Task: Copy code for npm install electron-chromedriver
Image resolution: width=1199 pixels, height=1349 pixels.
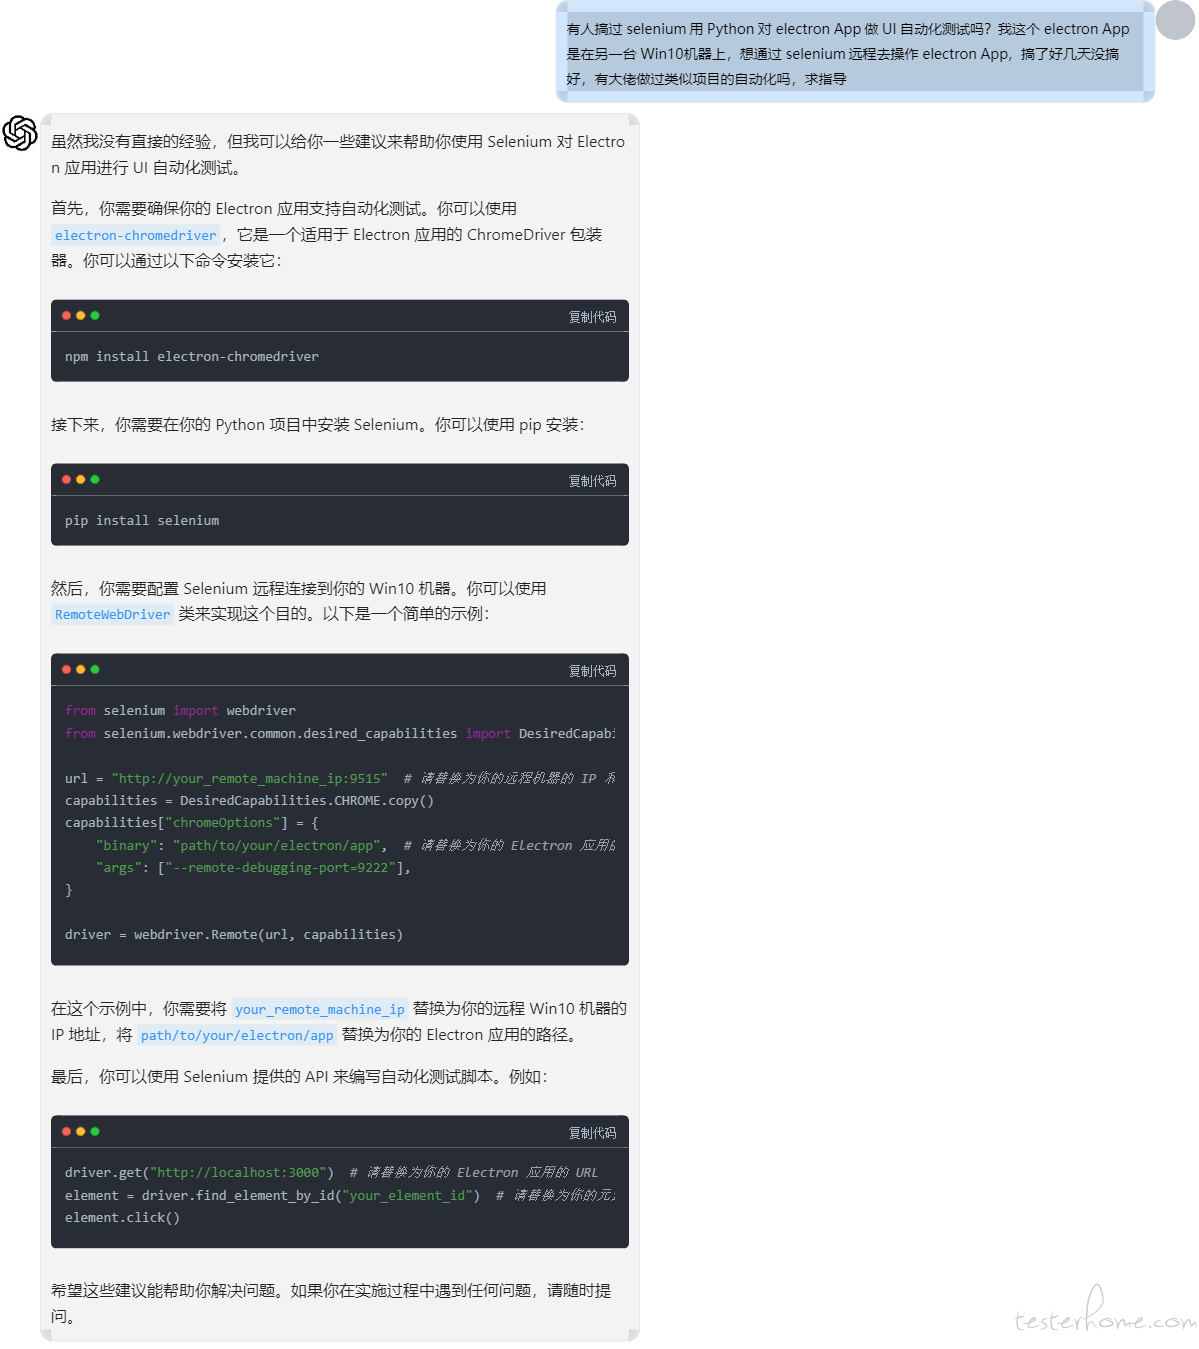Action: click(592, 317)
